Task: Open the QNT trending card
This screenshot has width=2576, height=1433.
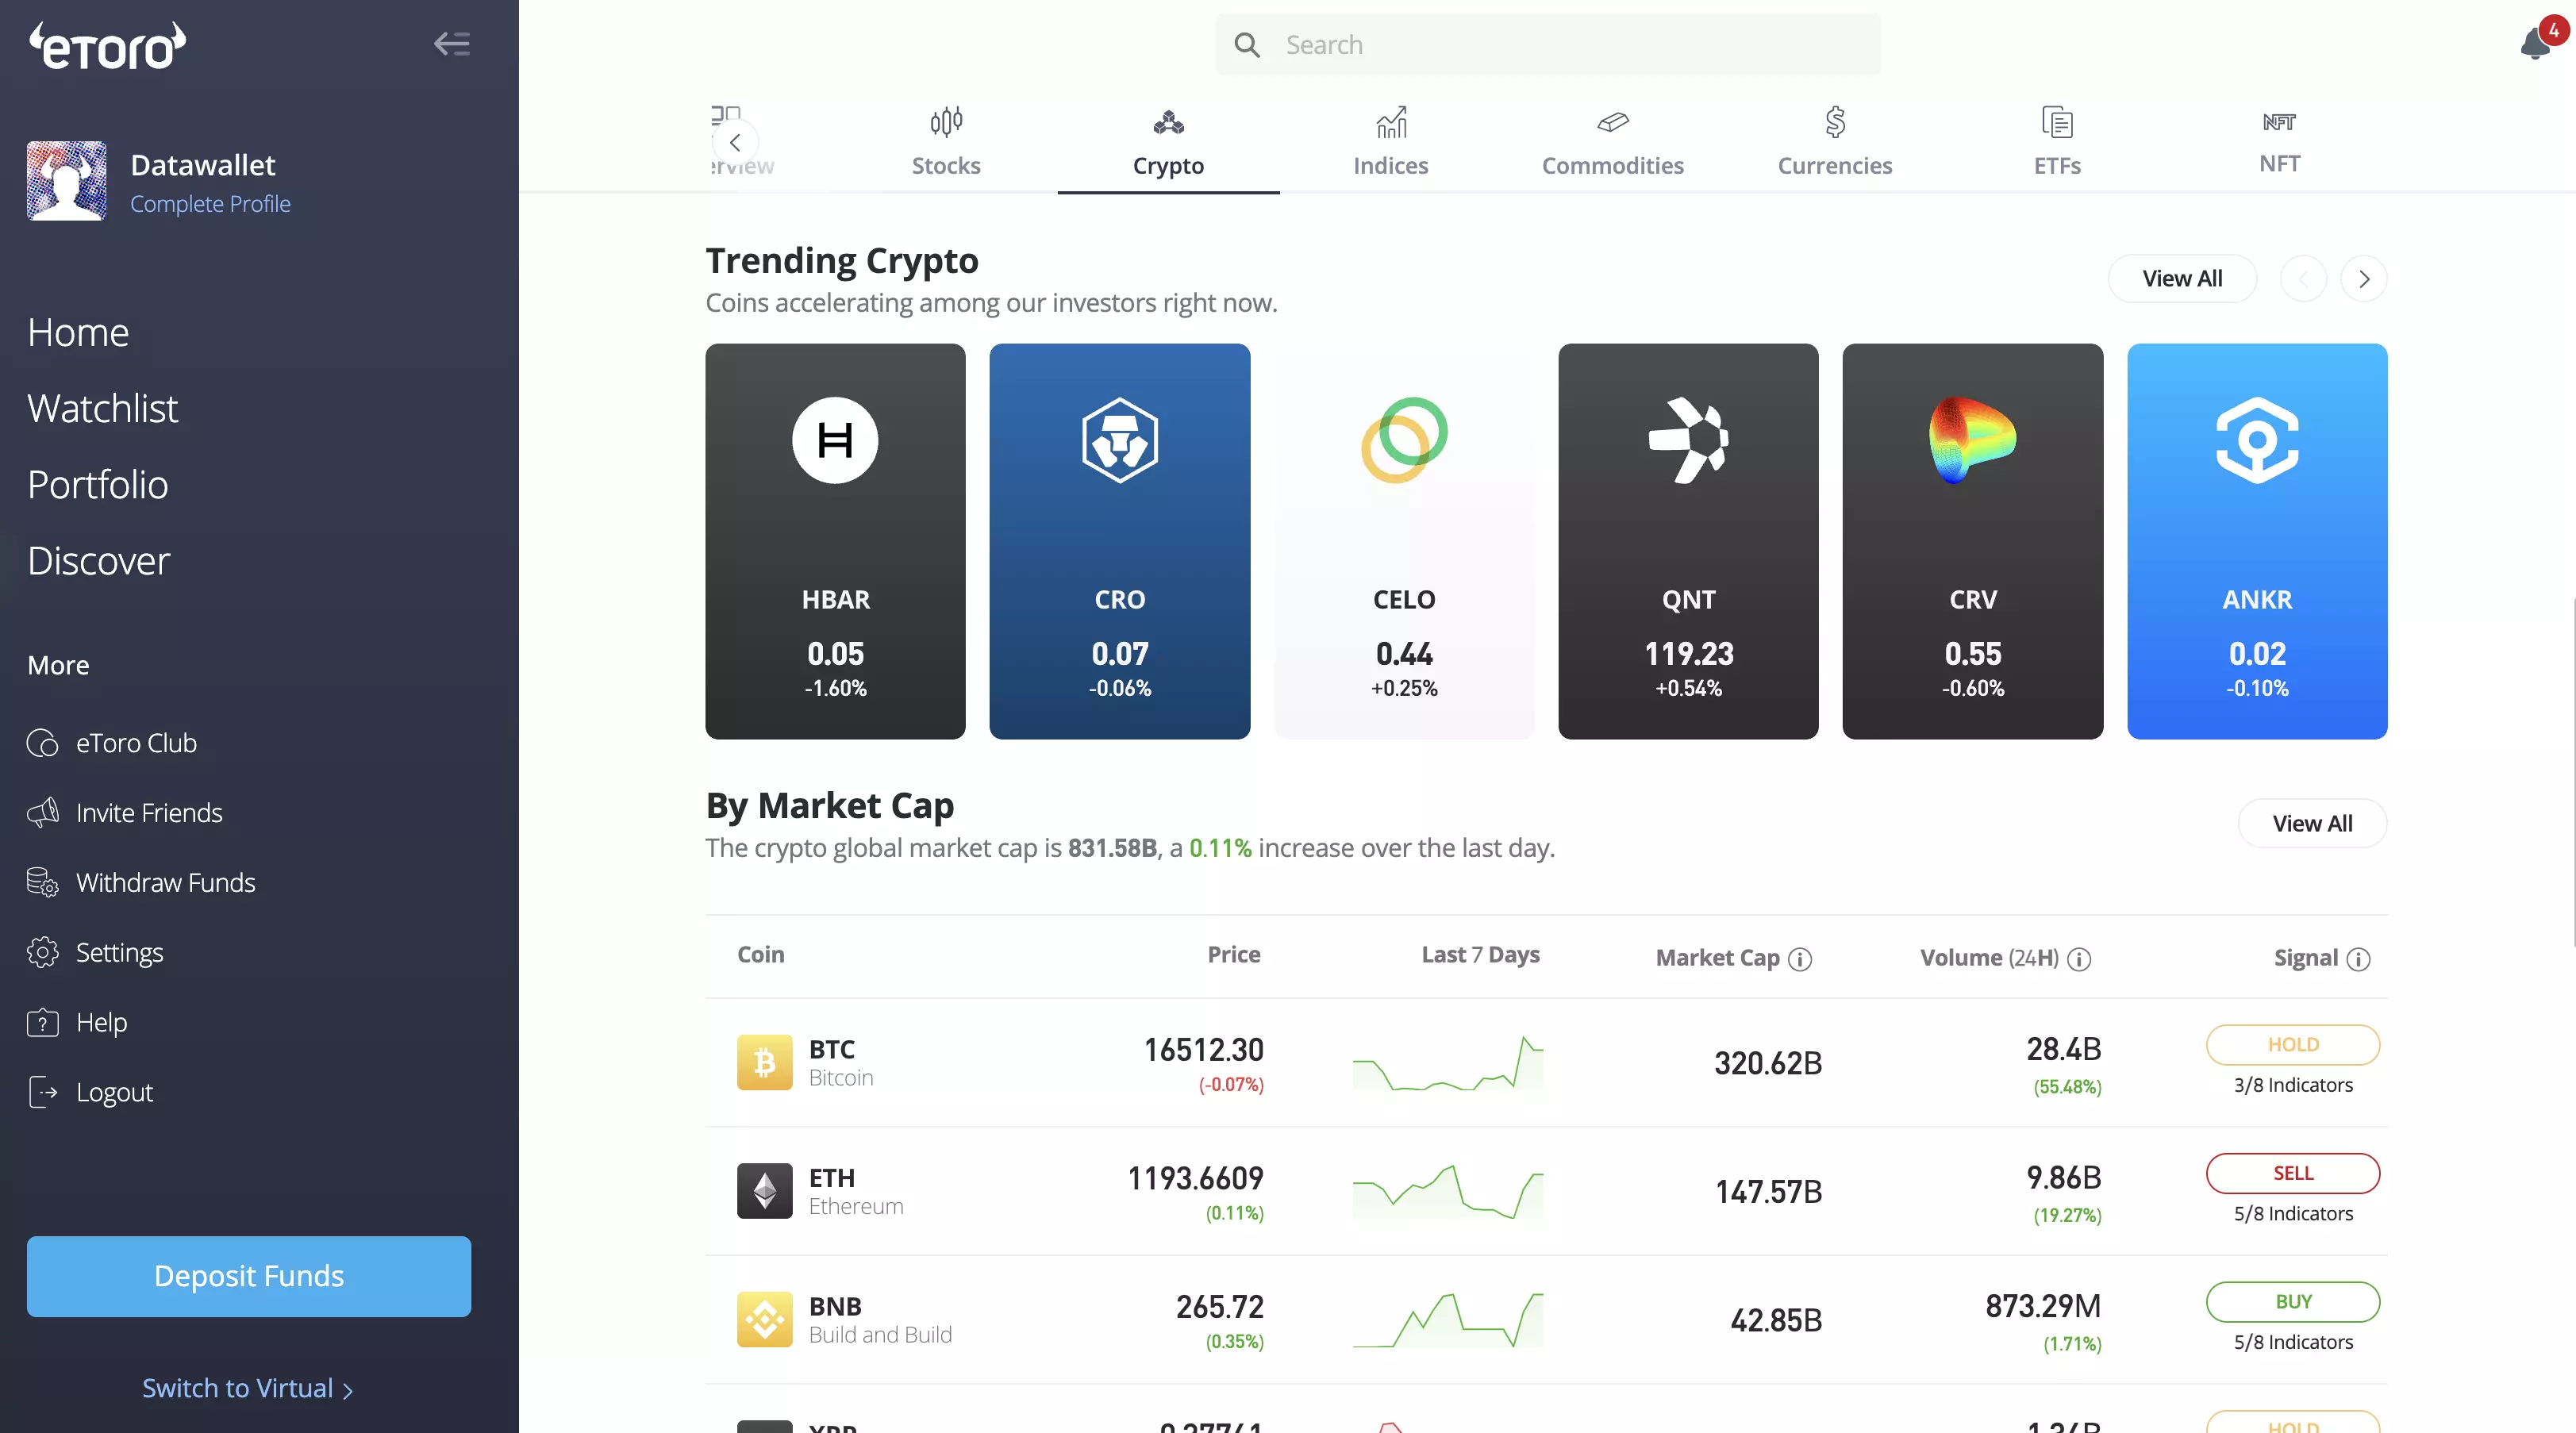Action: pyautogui.click(x=1688, y=541)
